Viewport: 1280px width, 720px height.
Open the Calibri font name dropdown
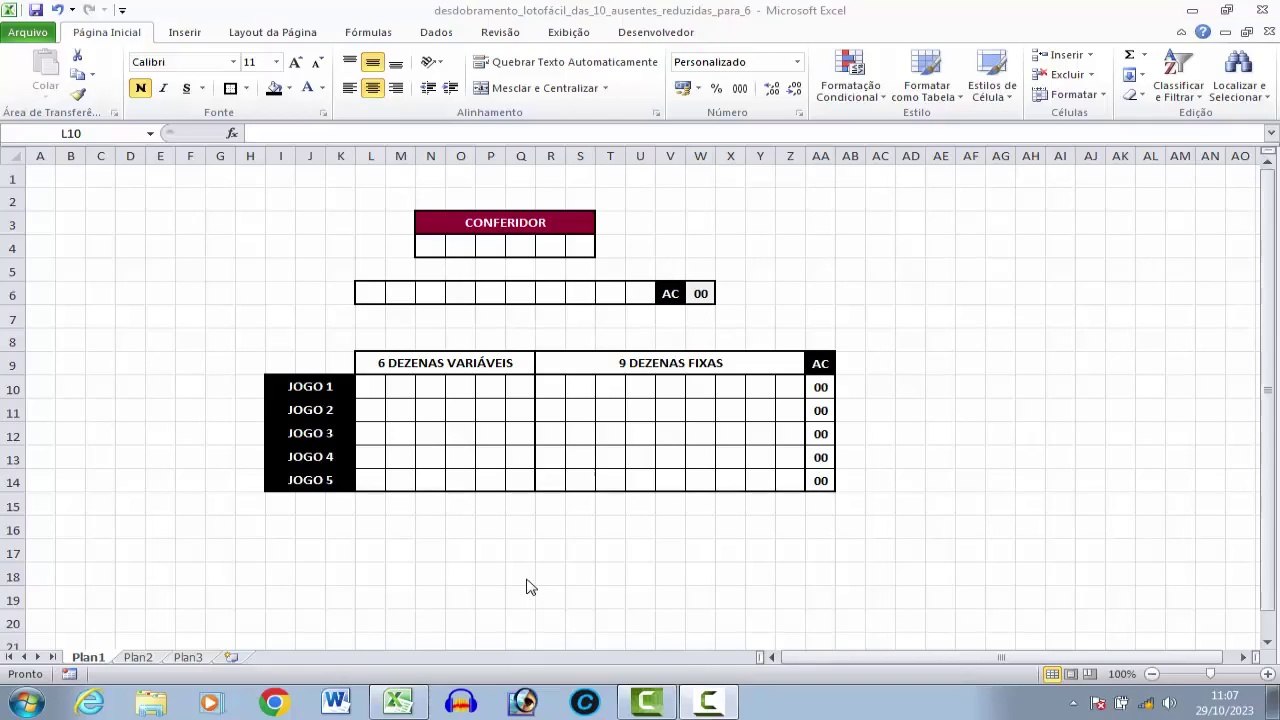click(x=233, y=62)
